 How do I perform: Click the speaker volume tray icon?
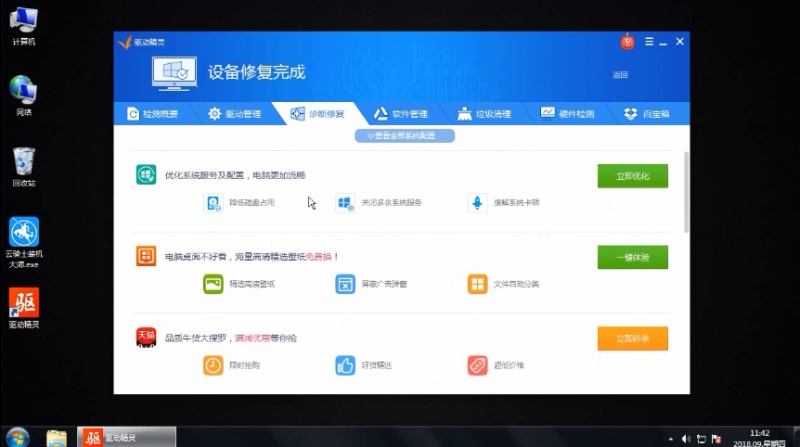tap(686, 439)
